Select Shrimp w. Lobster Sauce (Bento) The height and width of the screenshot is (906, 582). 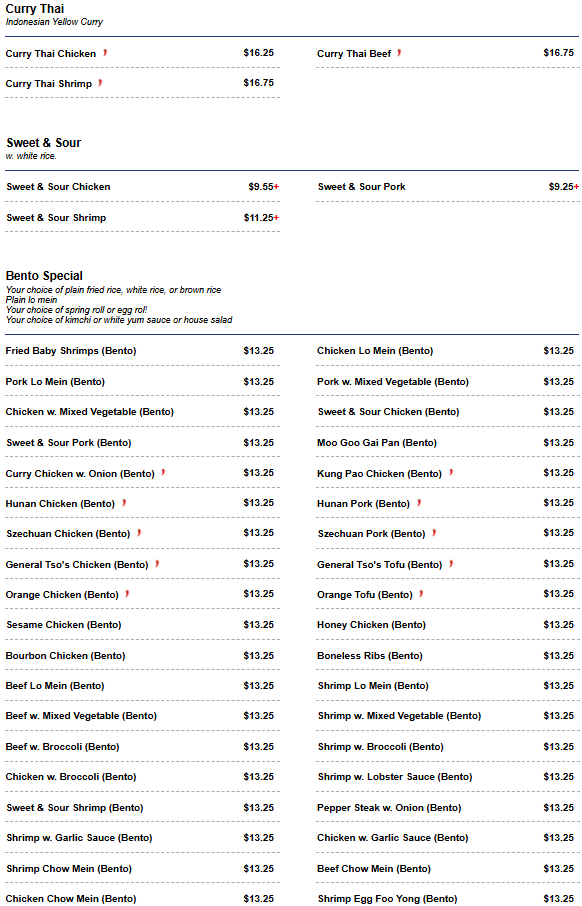coord(447,777)
